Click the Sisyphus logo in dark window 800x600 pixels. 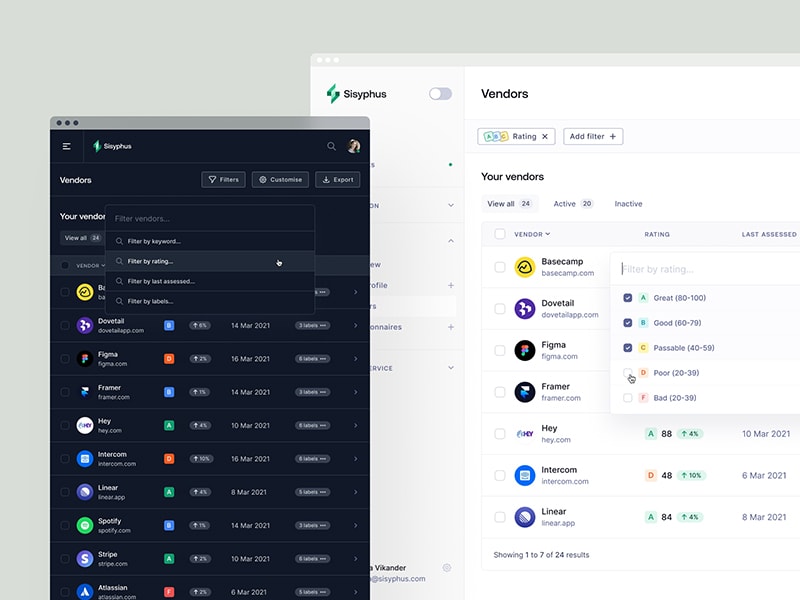(x=112, y=146)
